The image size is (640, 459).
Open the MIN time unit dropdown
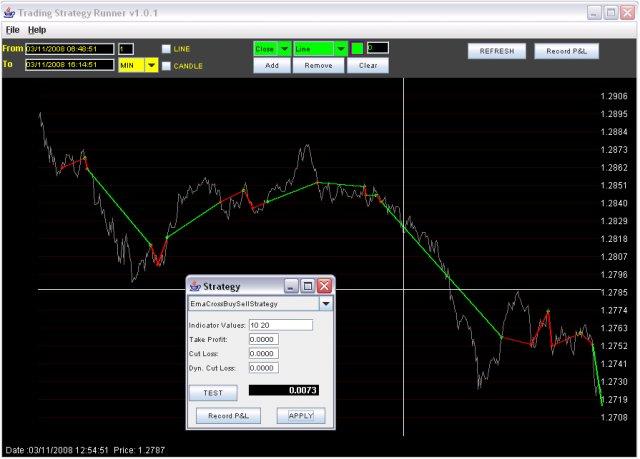click(x=152, y=65)
